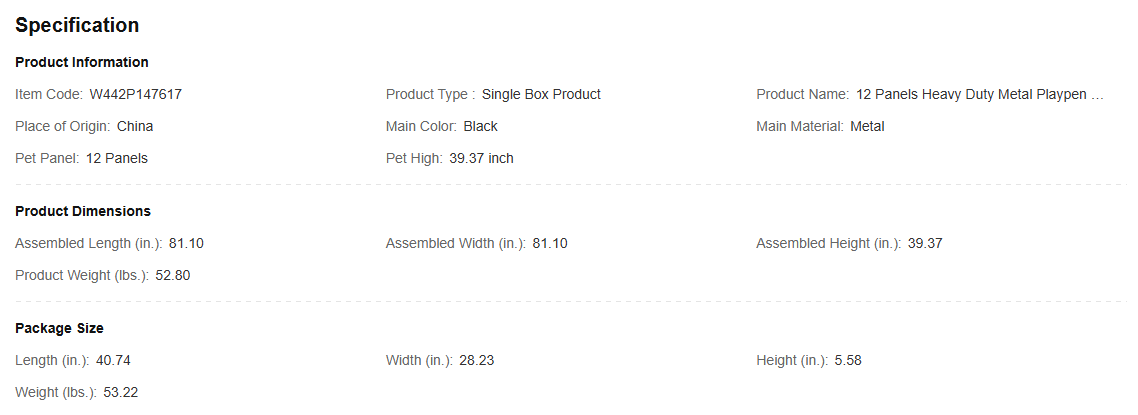Click the Product Information section title
This screenshot has width=1138, height=415.
tap(82, 62)
